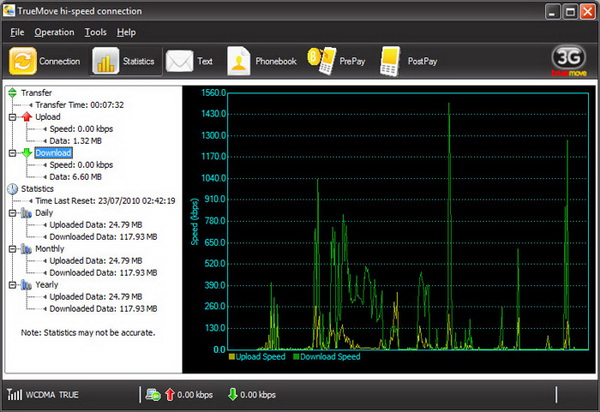Image resolution: width=600 pixels, height=412 pixels.
Task: Click the network connection status icon
Action: pyautogui.click(x=153, y=395)
